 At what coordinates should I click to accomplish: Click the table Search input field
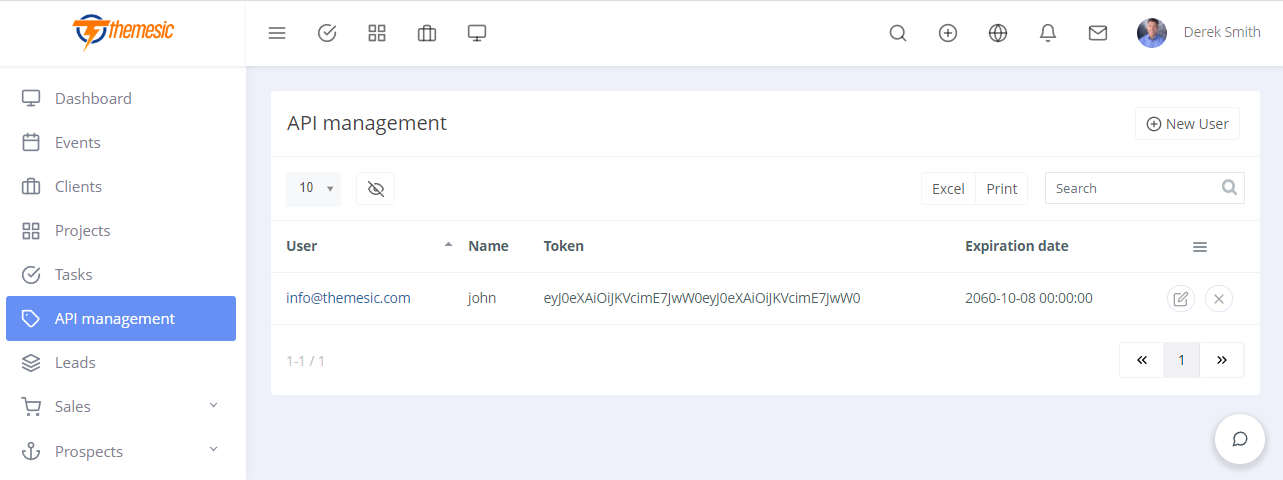[x=1132, y=188]
